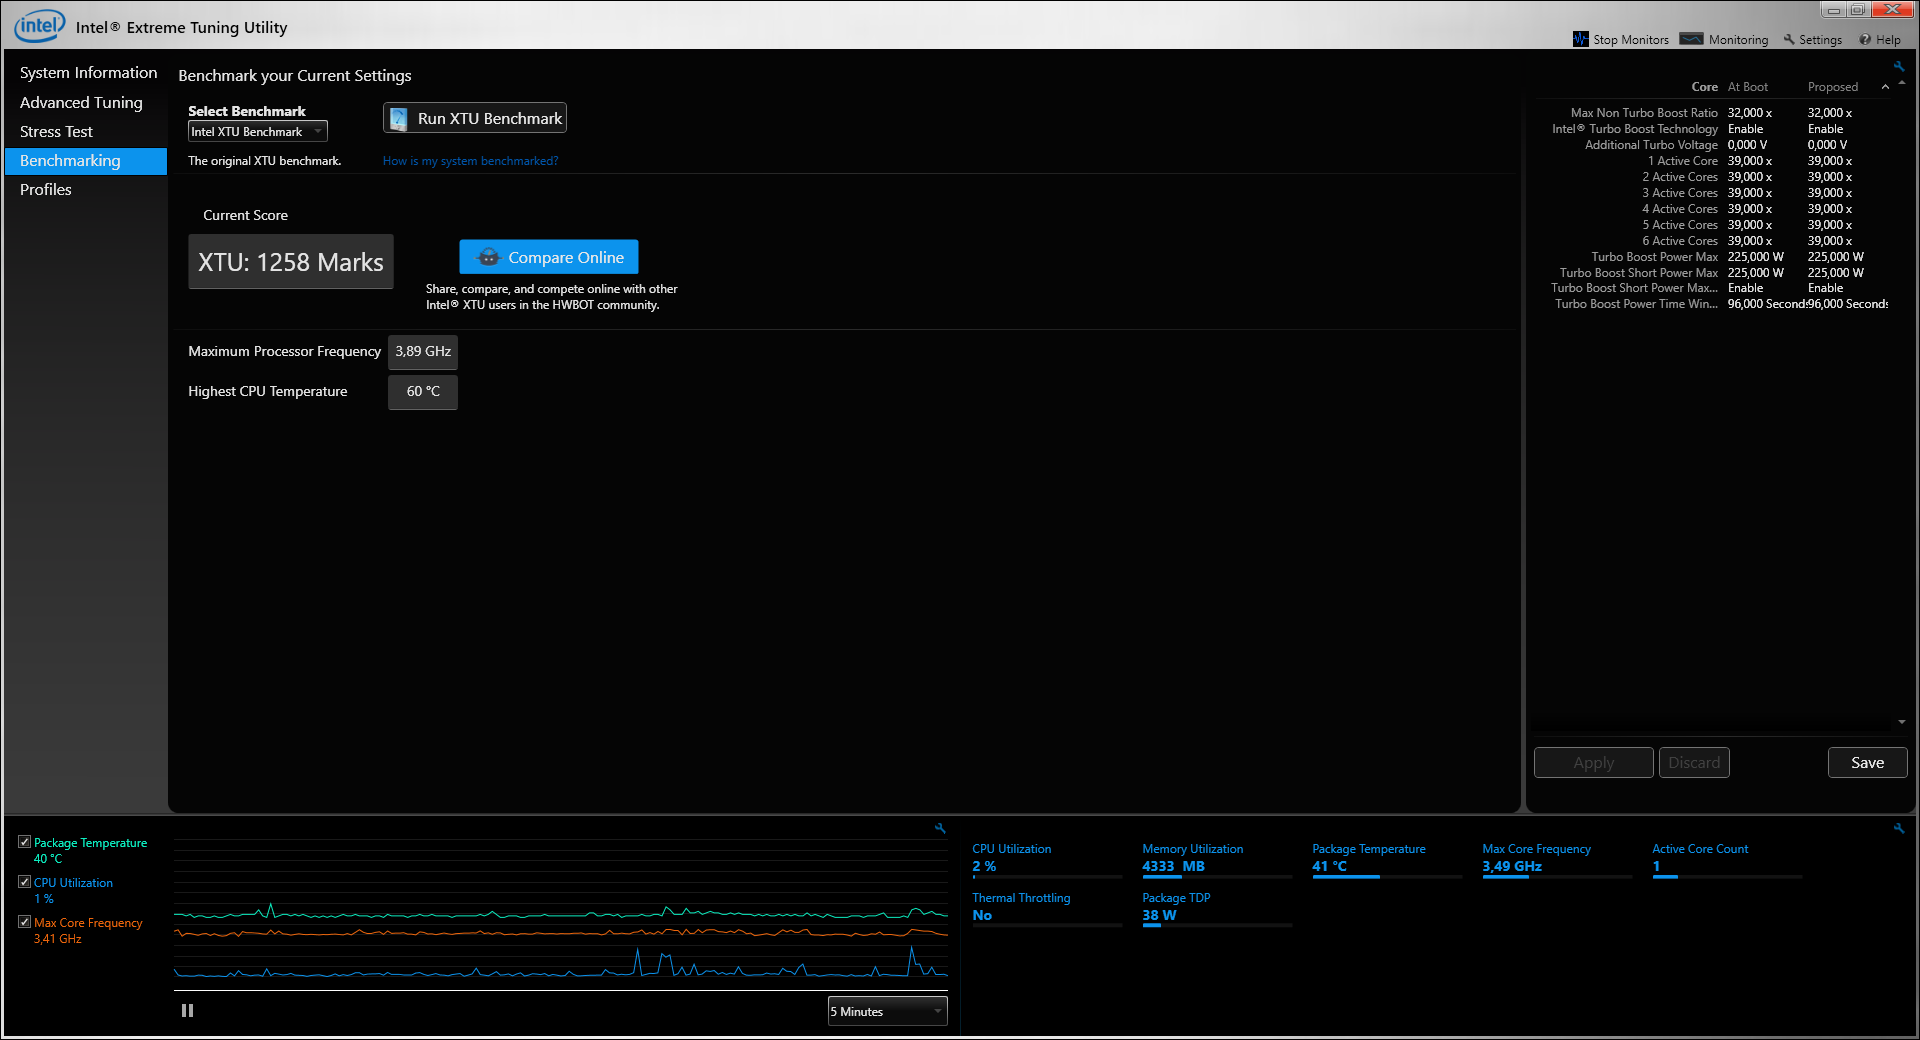Click the At Boot column header
1920x1040 pixels.
[1747, 87]
